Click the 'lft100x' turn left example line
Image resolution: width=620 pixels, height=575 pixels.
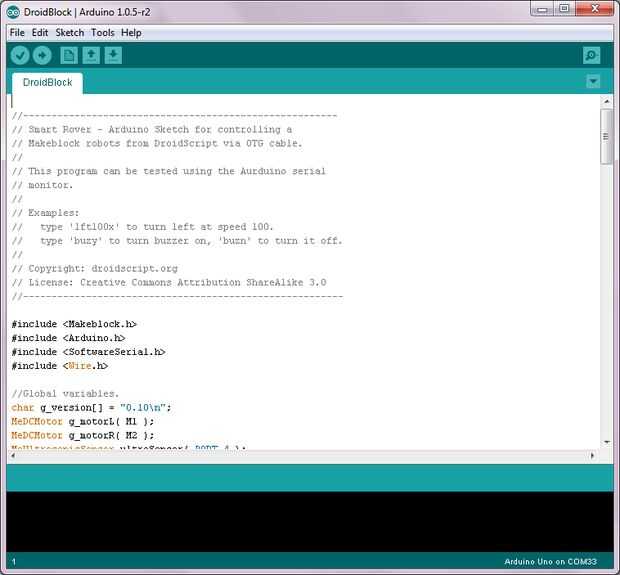point(142,227)
